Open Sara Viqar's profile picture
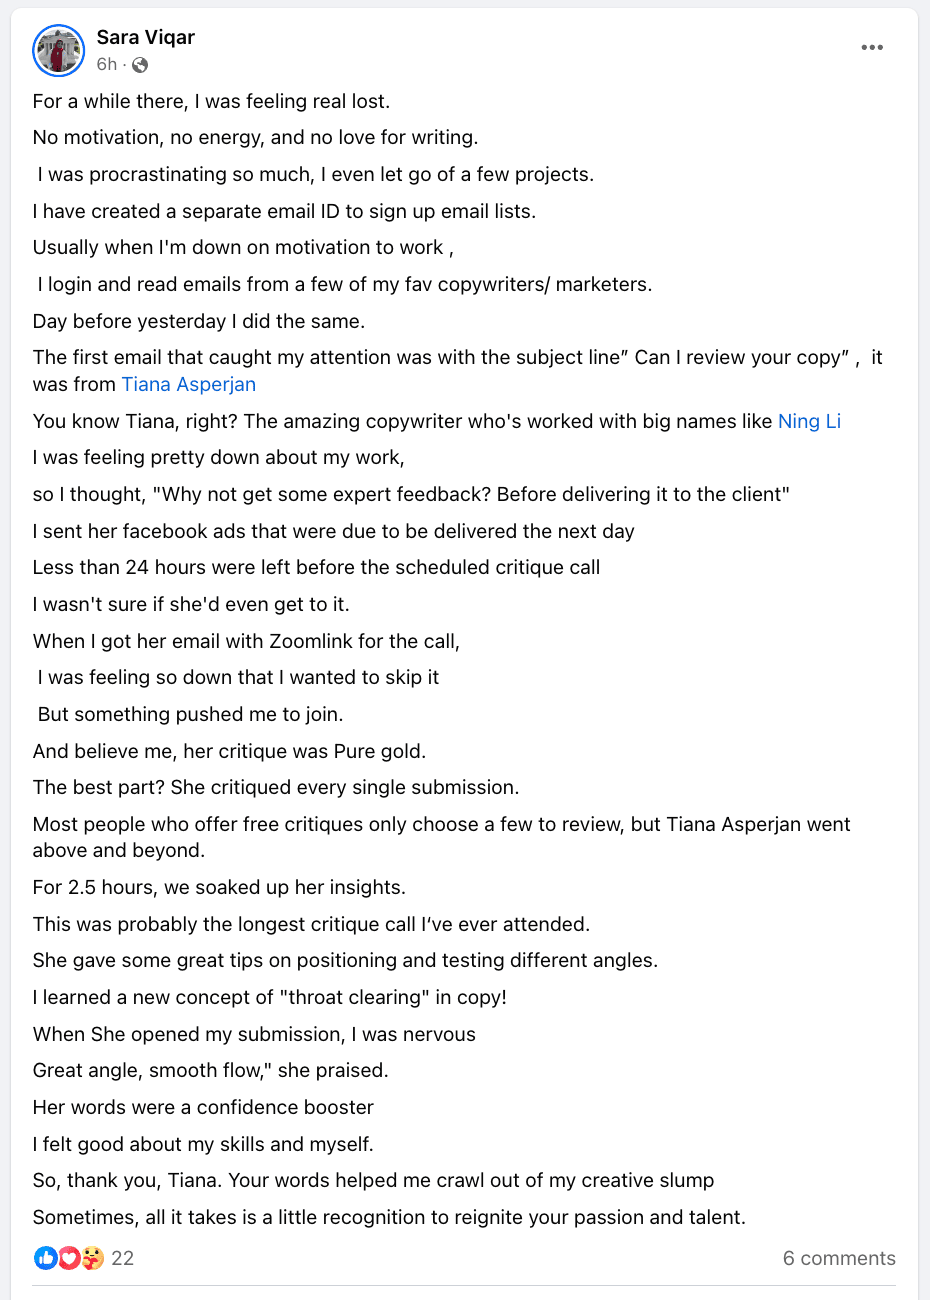 58,50
